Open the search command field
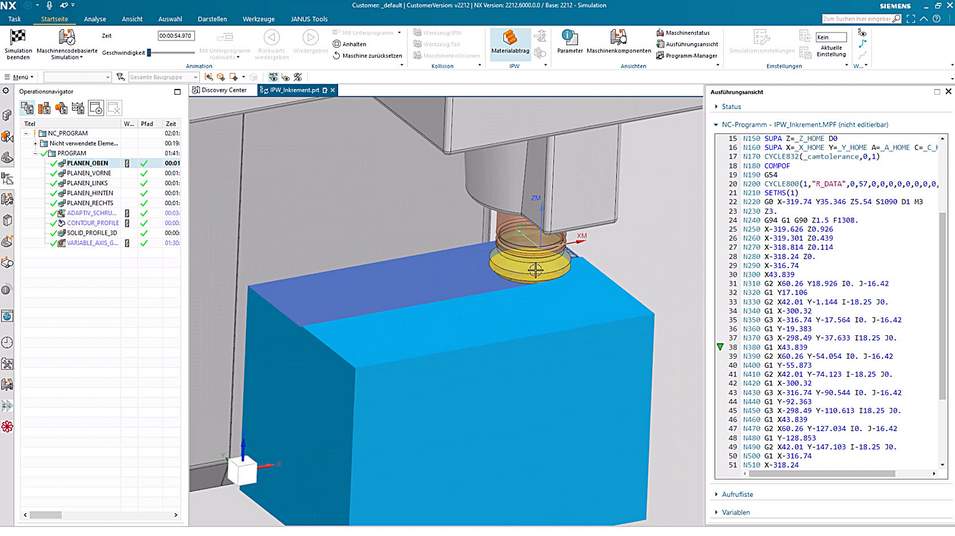The width and height of the screenshot is (955, 536). pyautogui.click(x=861, y=19)
